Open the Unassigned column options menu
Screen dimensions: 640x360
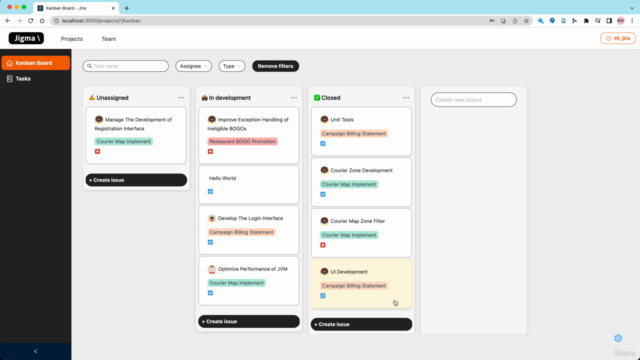[181, 98]
